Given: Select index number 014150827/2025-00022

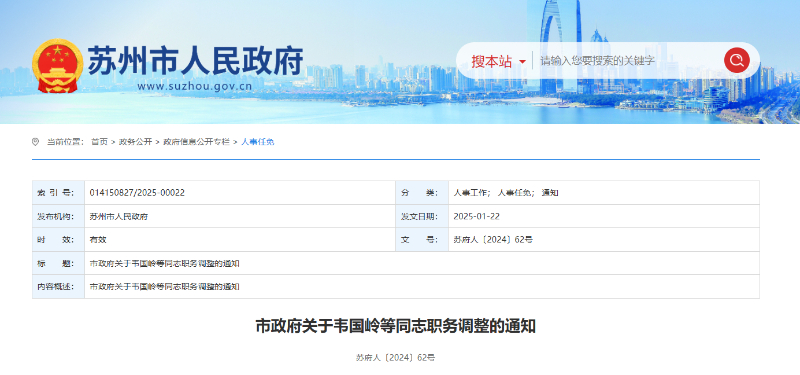Looking at the screenshot, I should click(x=137, y=193).
